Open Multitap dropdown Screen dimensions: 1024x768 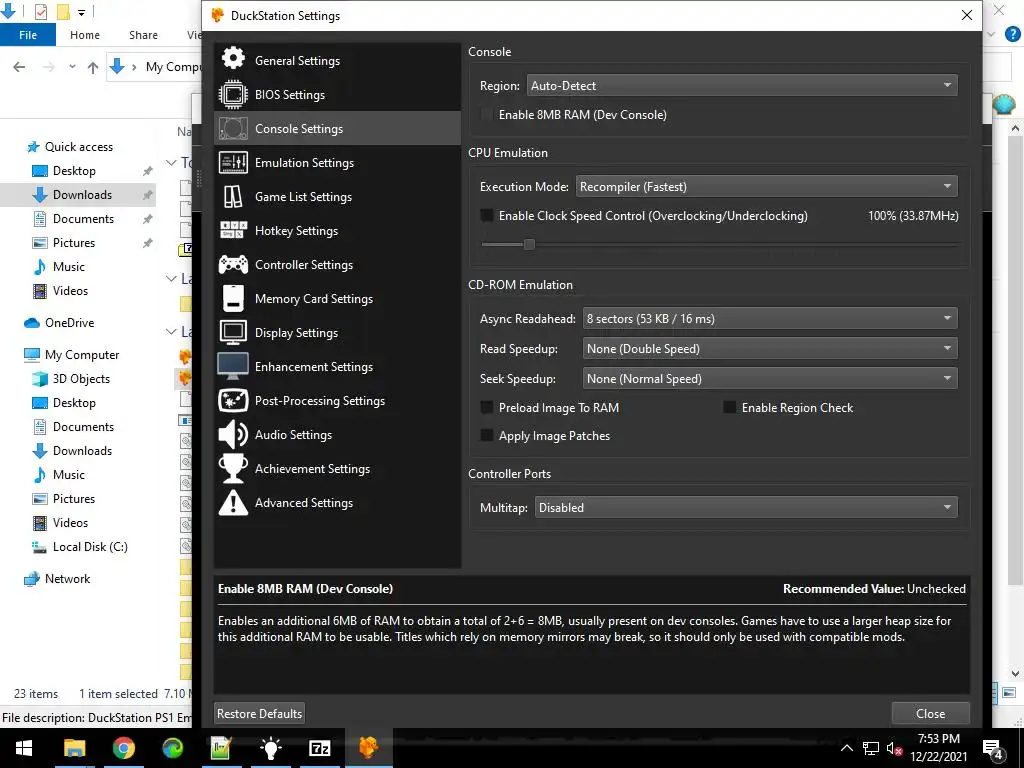[x=746, y=507]
